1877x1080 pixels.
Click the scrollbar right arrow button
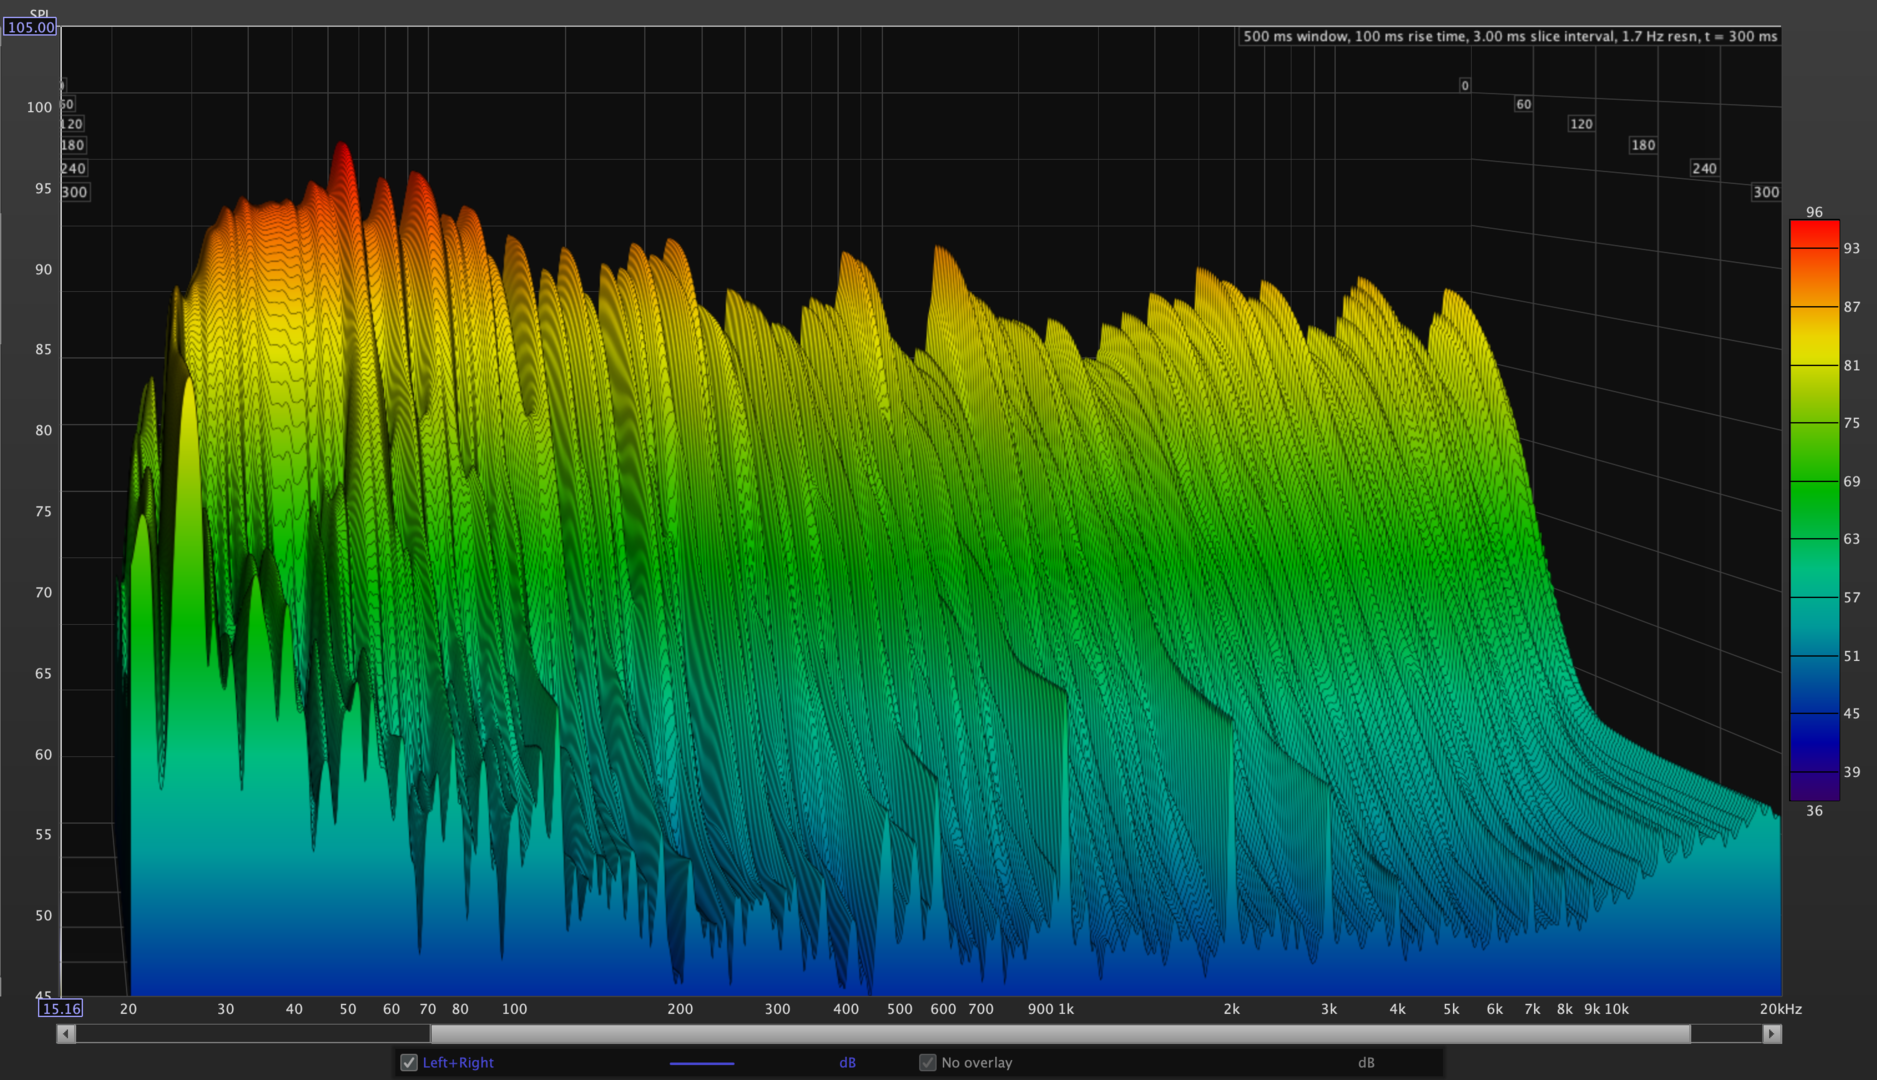1771,1034
